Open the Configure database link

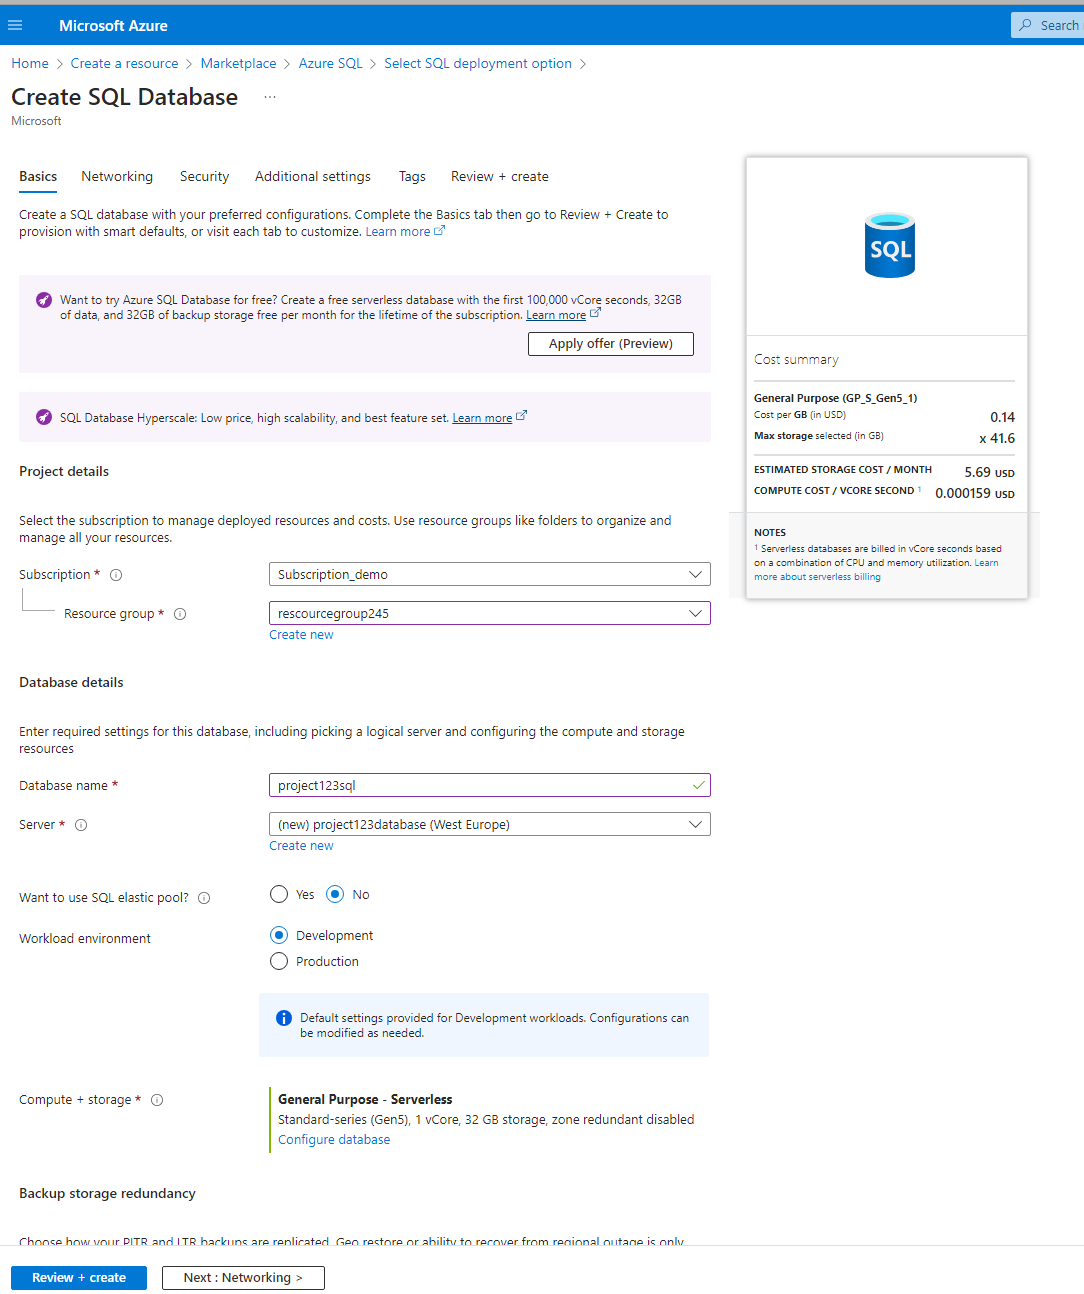(x=333, y=1139)
